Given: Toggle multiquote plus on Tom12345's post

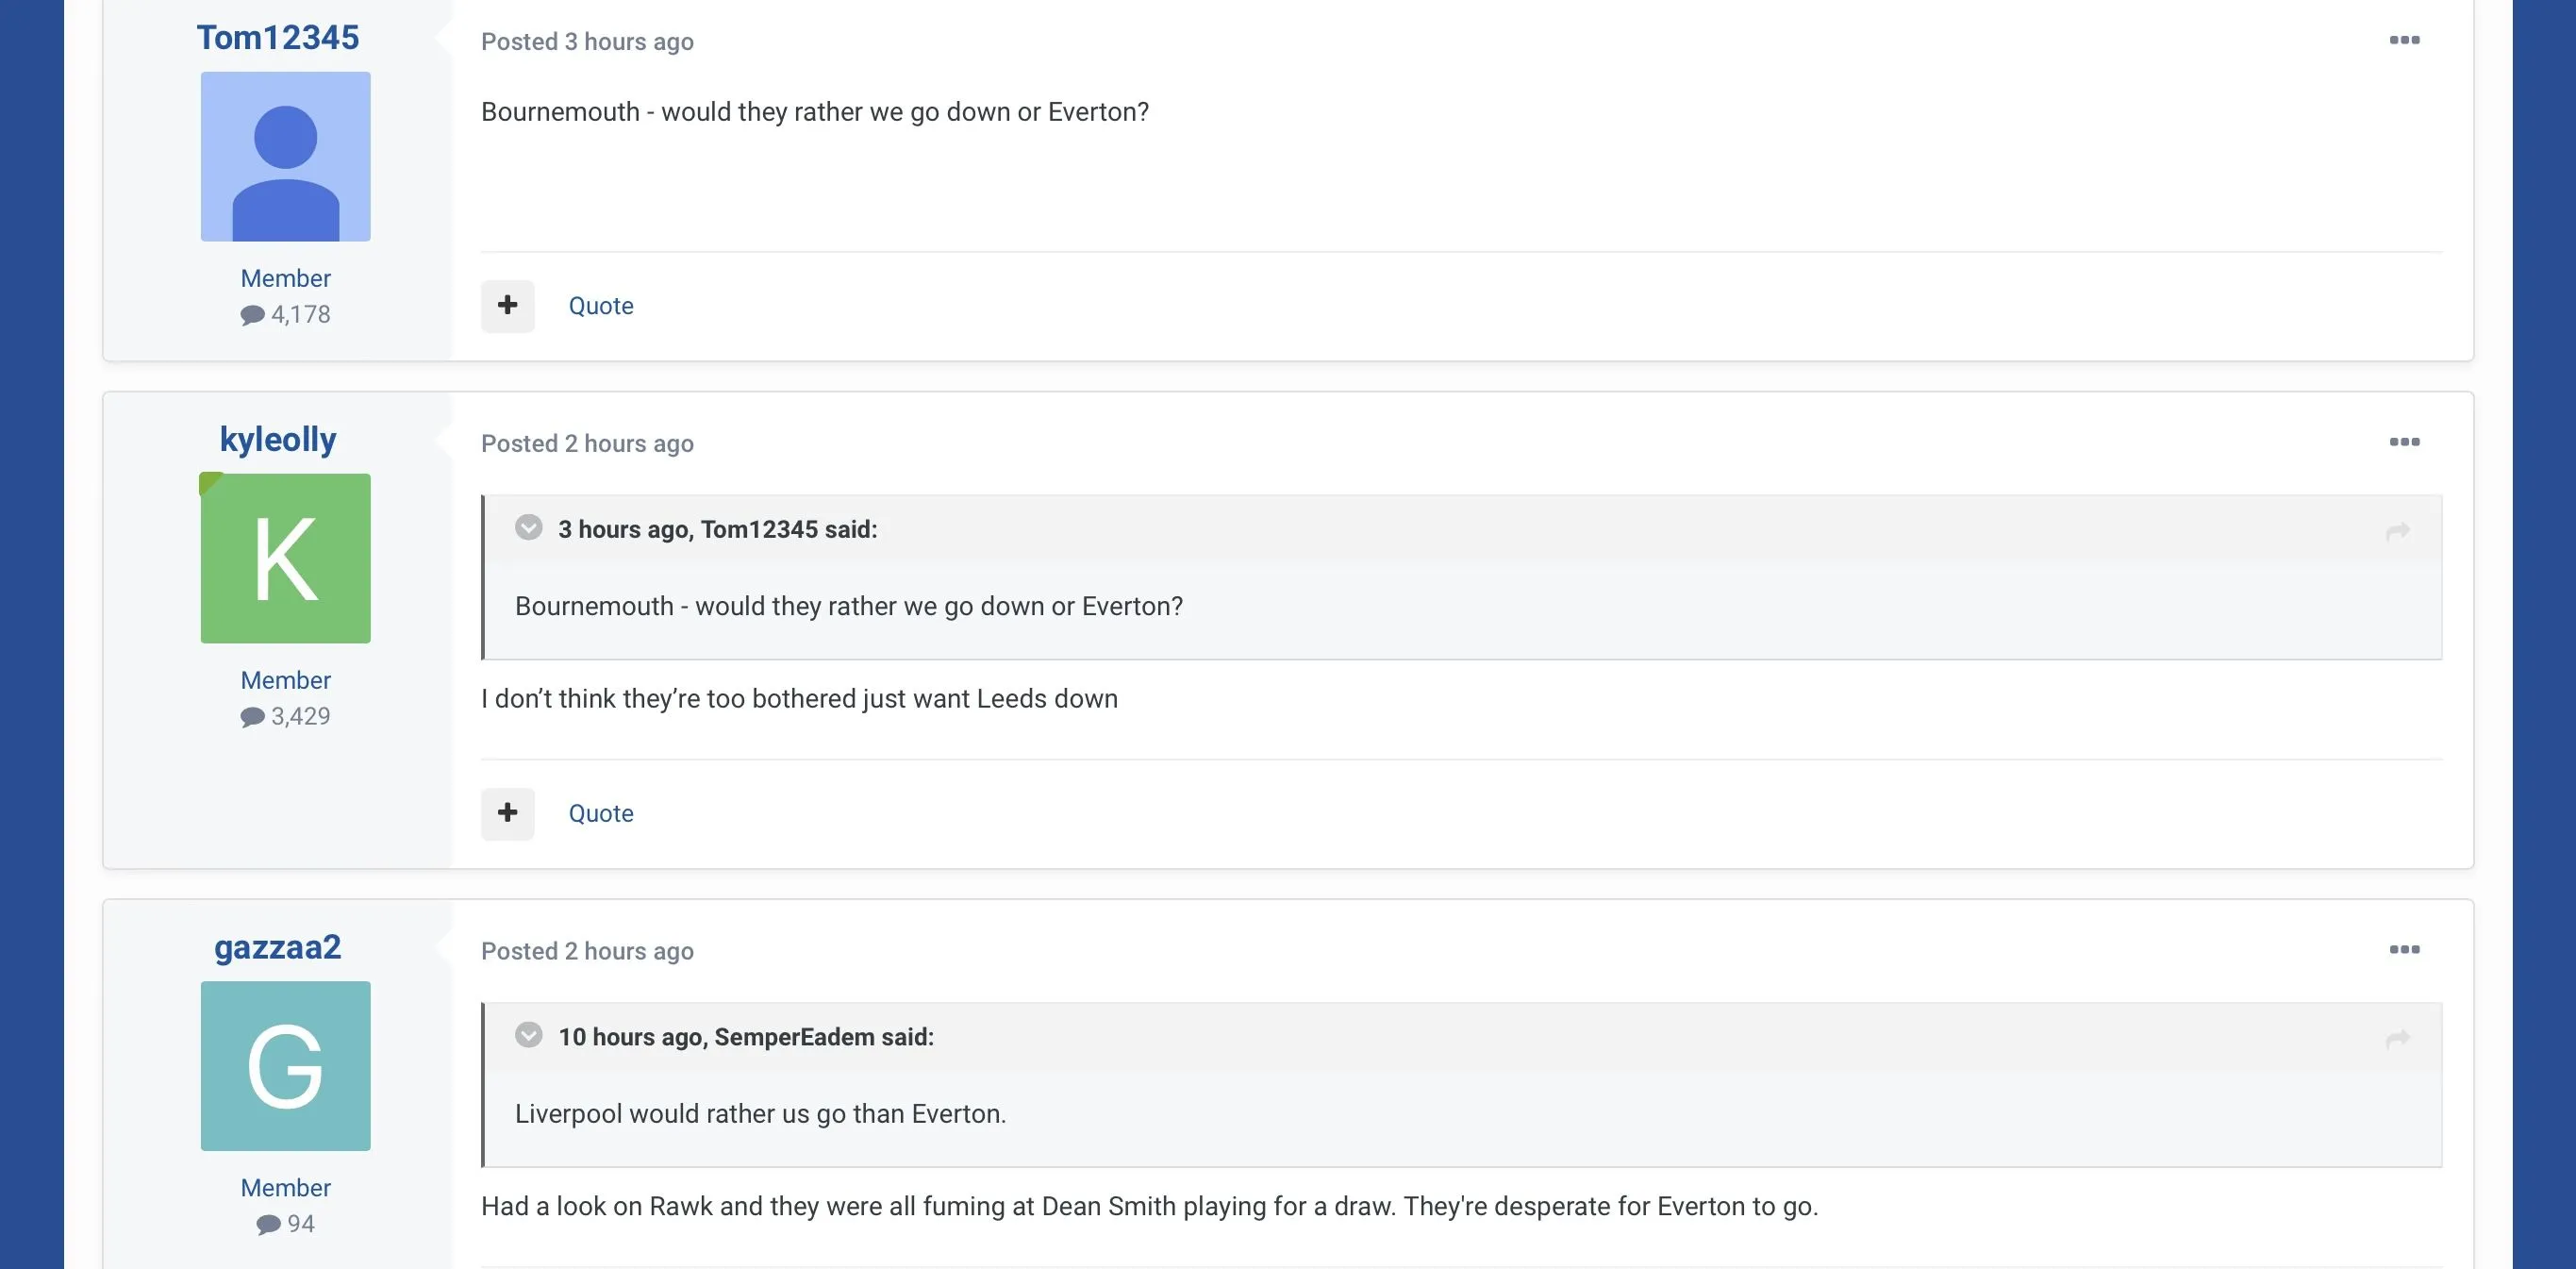Looking at the screenshot, I should [x=507, y=305].
